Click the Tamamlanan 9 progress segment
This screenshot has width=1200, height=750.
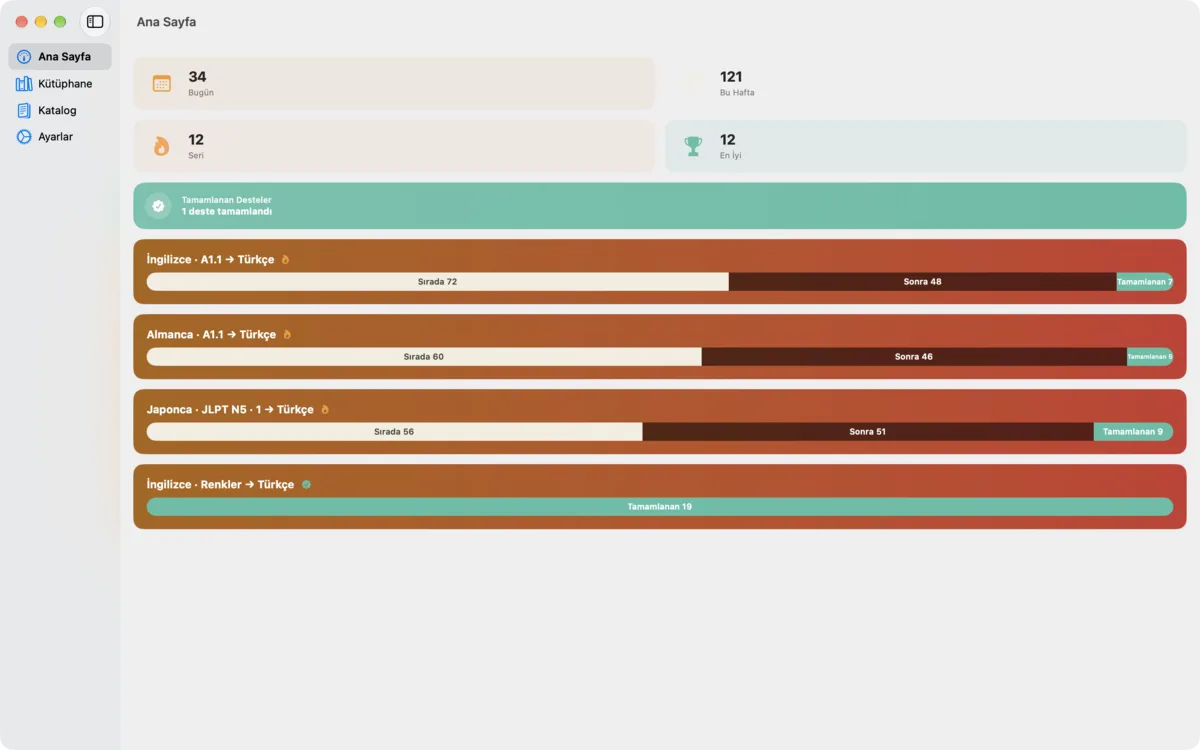(x=1133, y=432)
